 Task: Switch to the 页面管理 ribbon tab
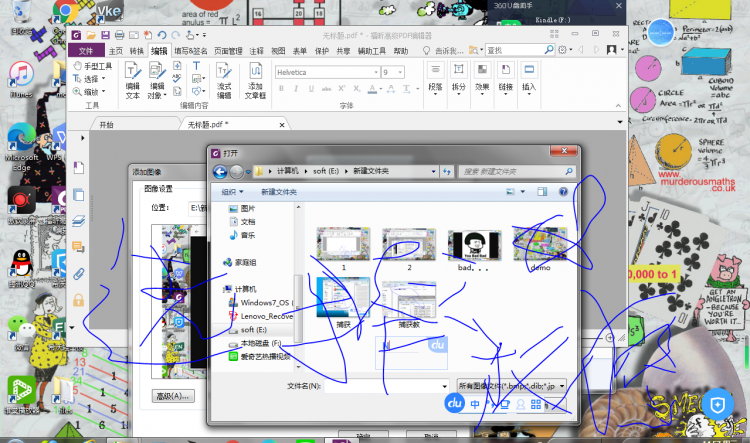coord(228,51)
